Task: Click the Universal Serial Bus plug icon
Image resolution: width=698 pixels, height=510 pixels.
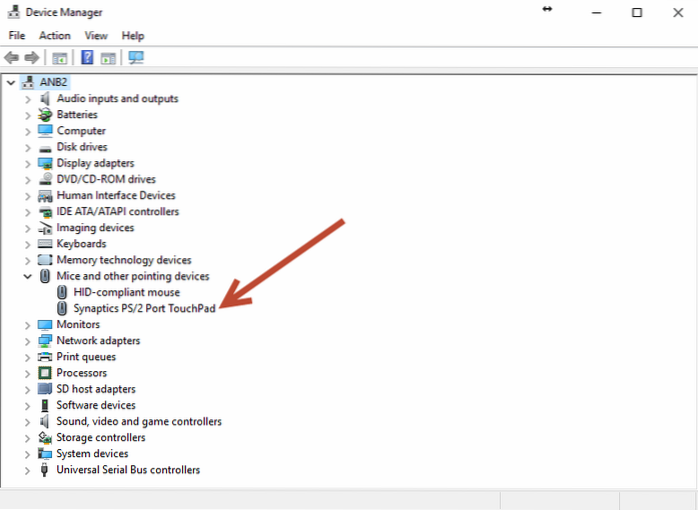Action: [44, 470]
